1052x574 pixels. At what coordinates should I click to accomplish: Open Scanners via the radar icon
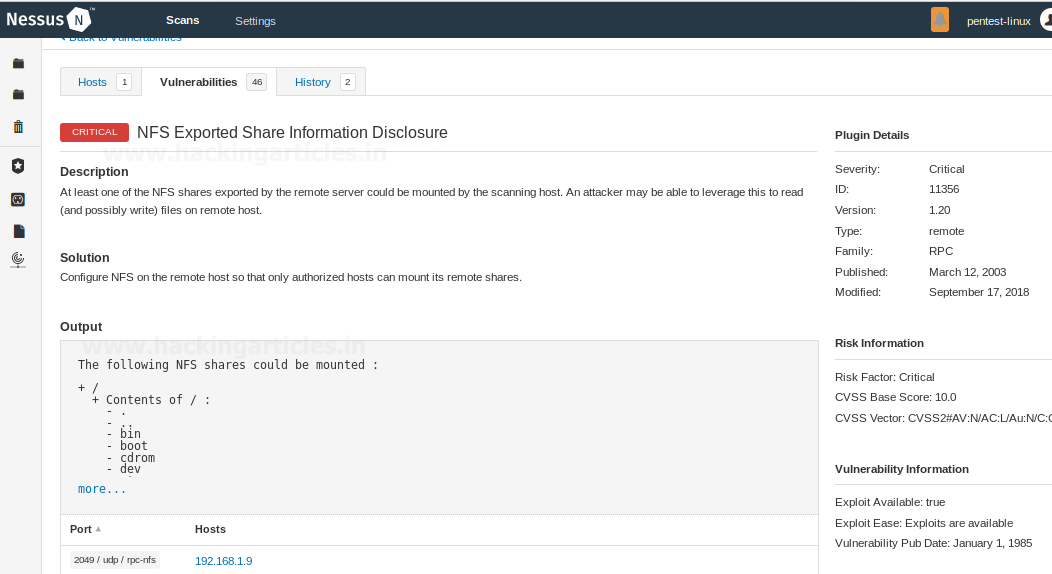(18, 259)
